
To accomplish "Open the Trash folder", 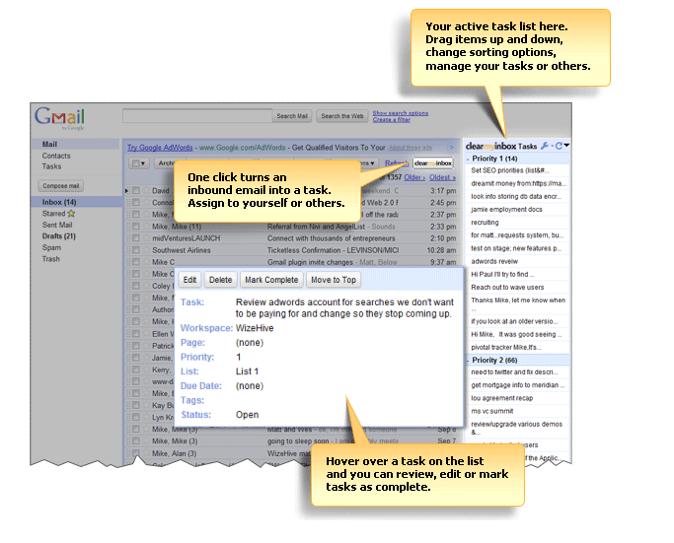I will click(51, 259).
